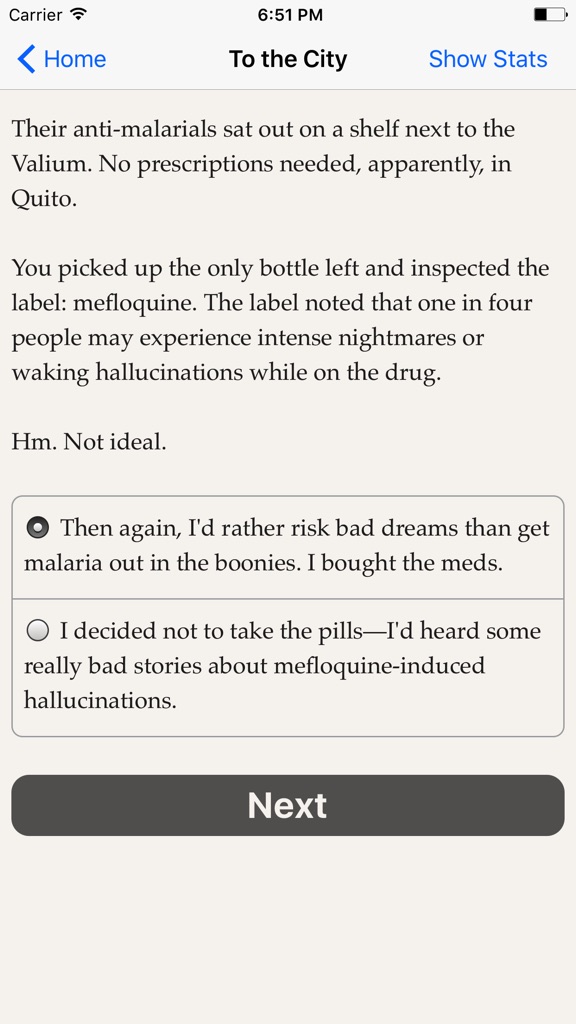Tap the battery indicator icon
576x1024 pixels.
coord(550,14)
